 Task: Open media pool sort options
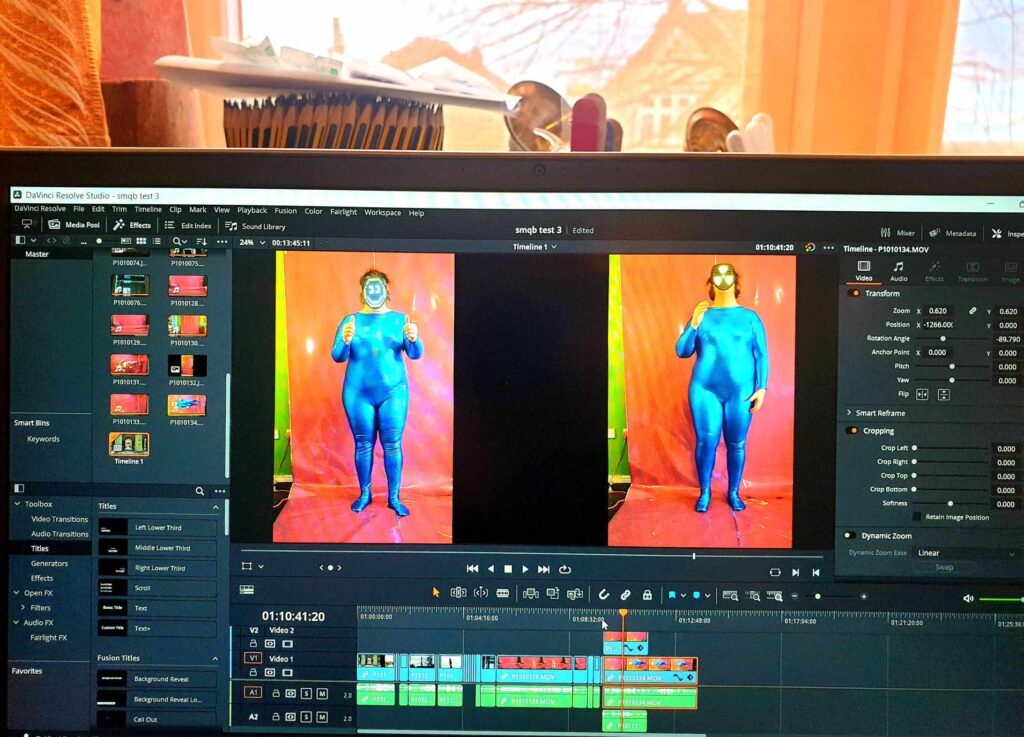coord(202,242)
